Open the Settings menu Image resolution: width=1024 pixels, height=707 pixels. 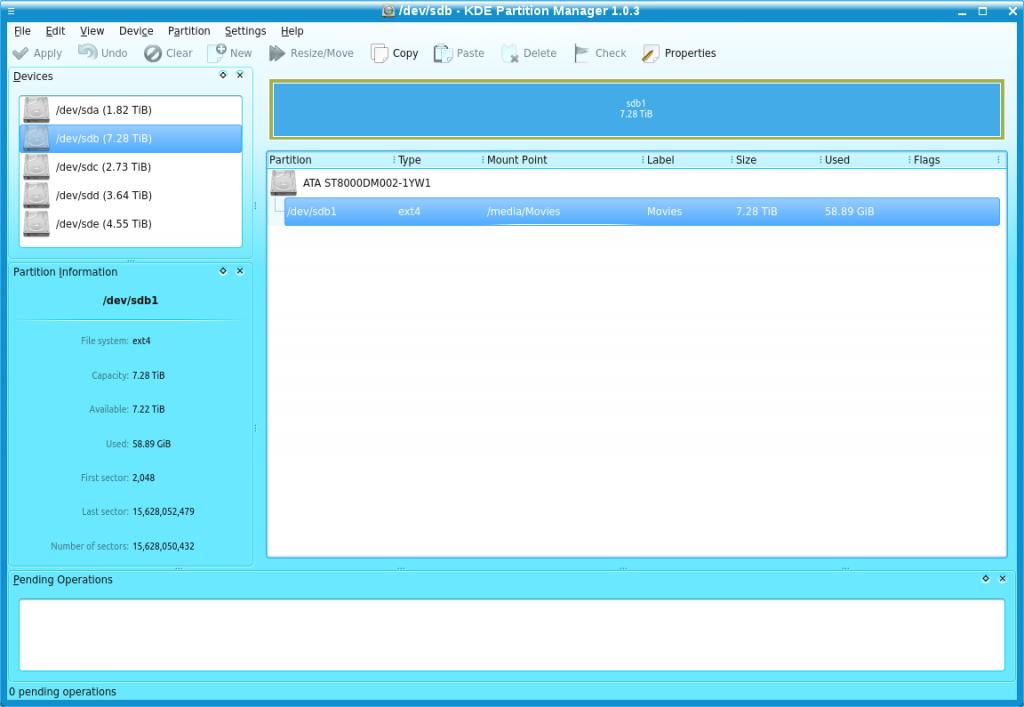[245, 31]
